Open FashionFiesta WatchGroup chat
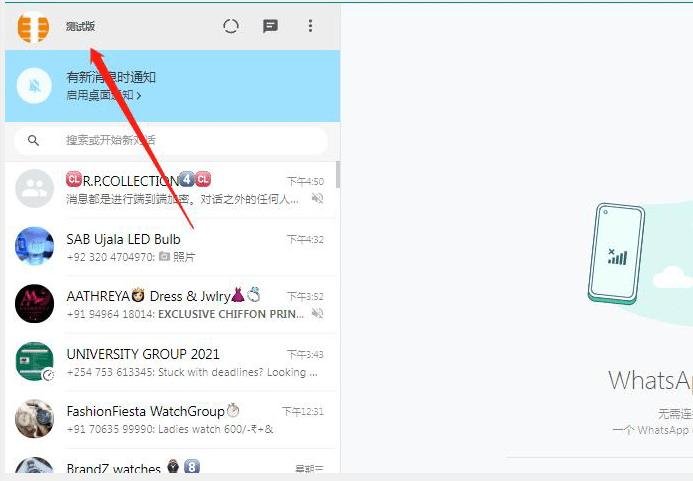 click(172, 419)
